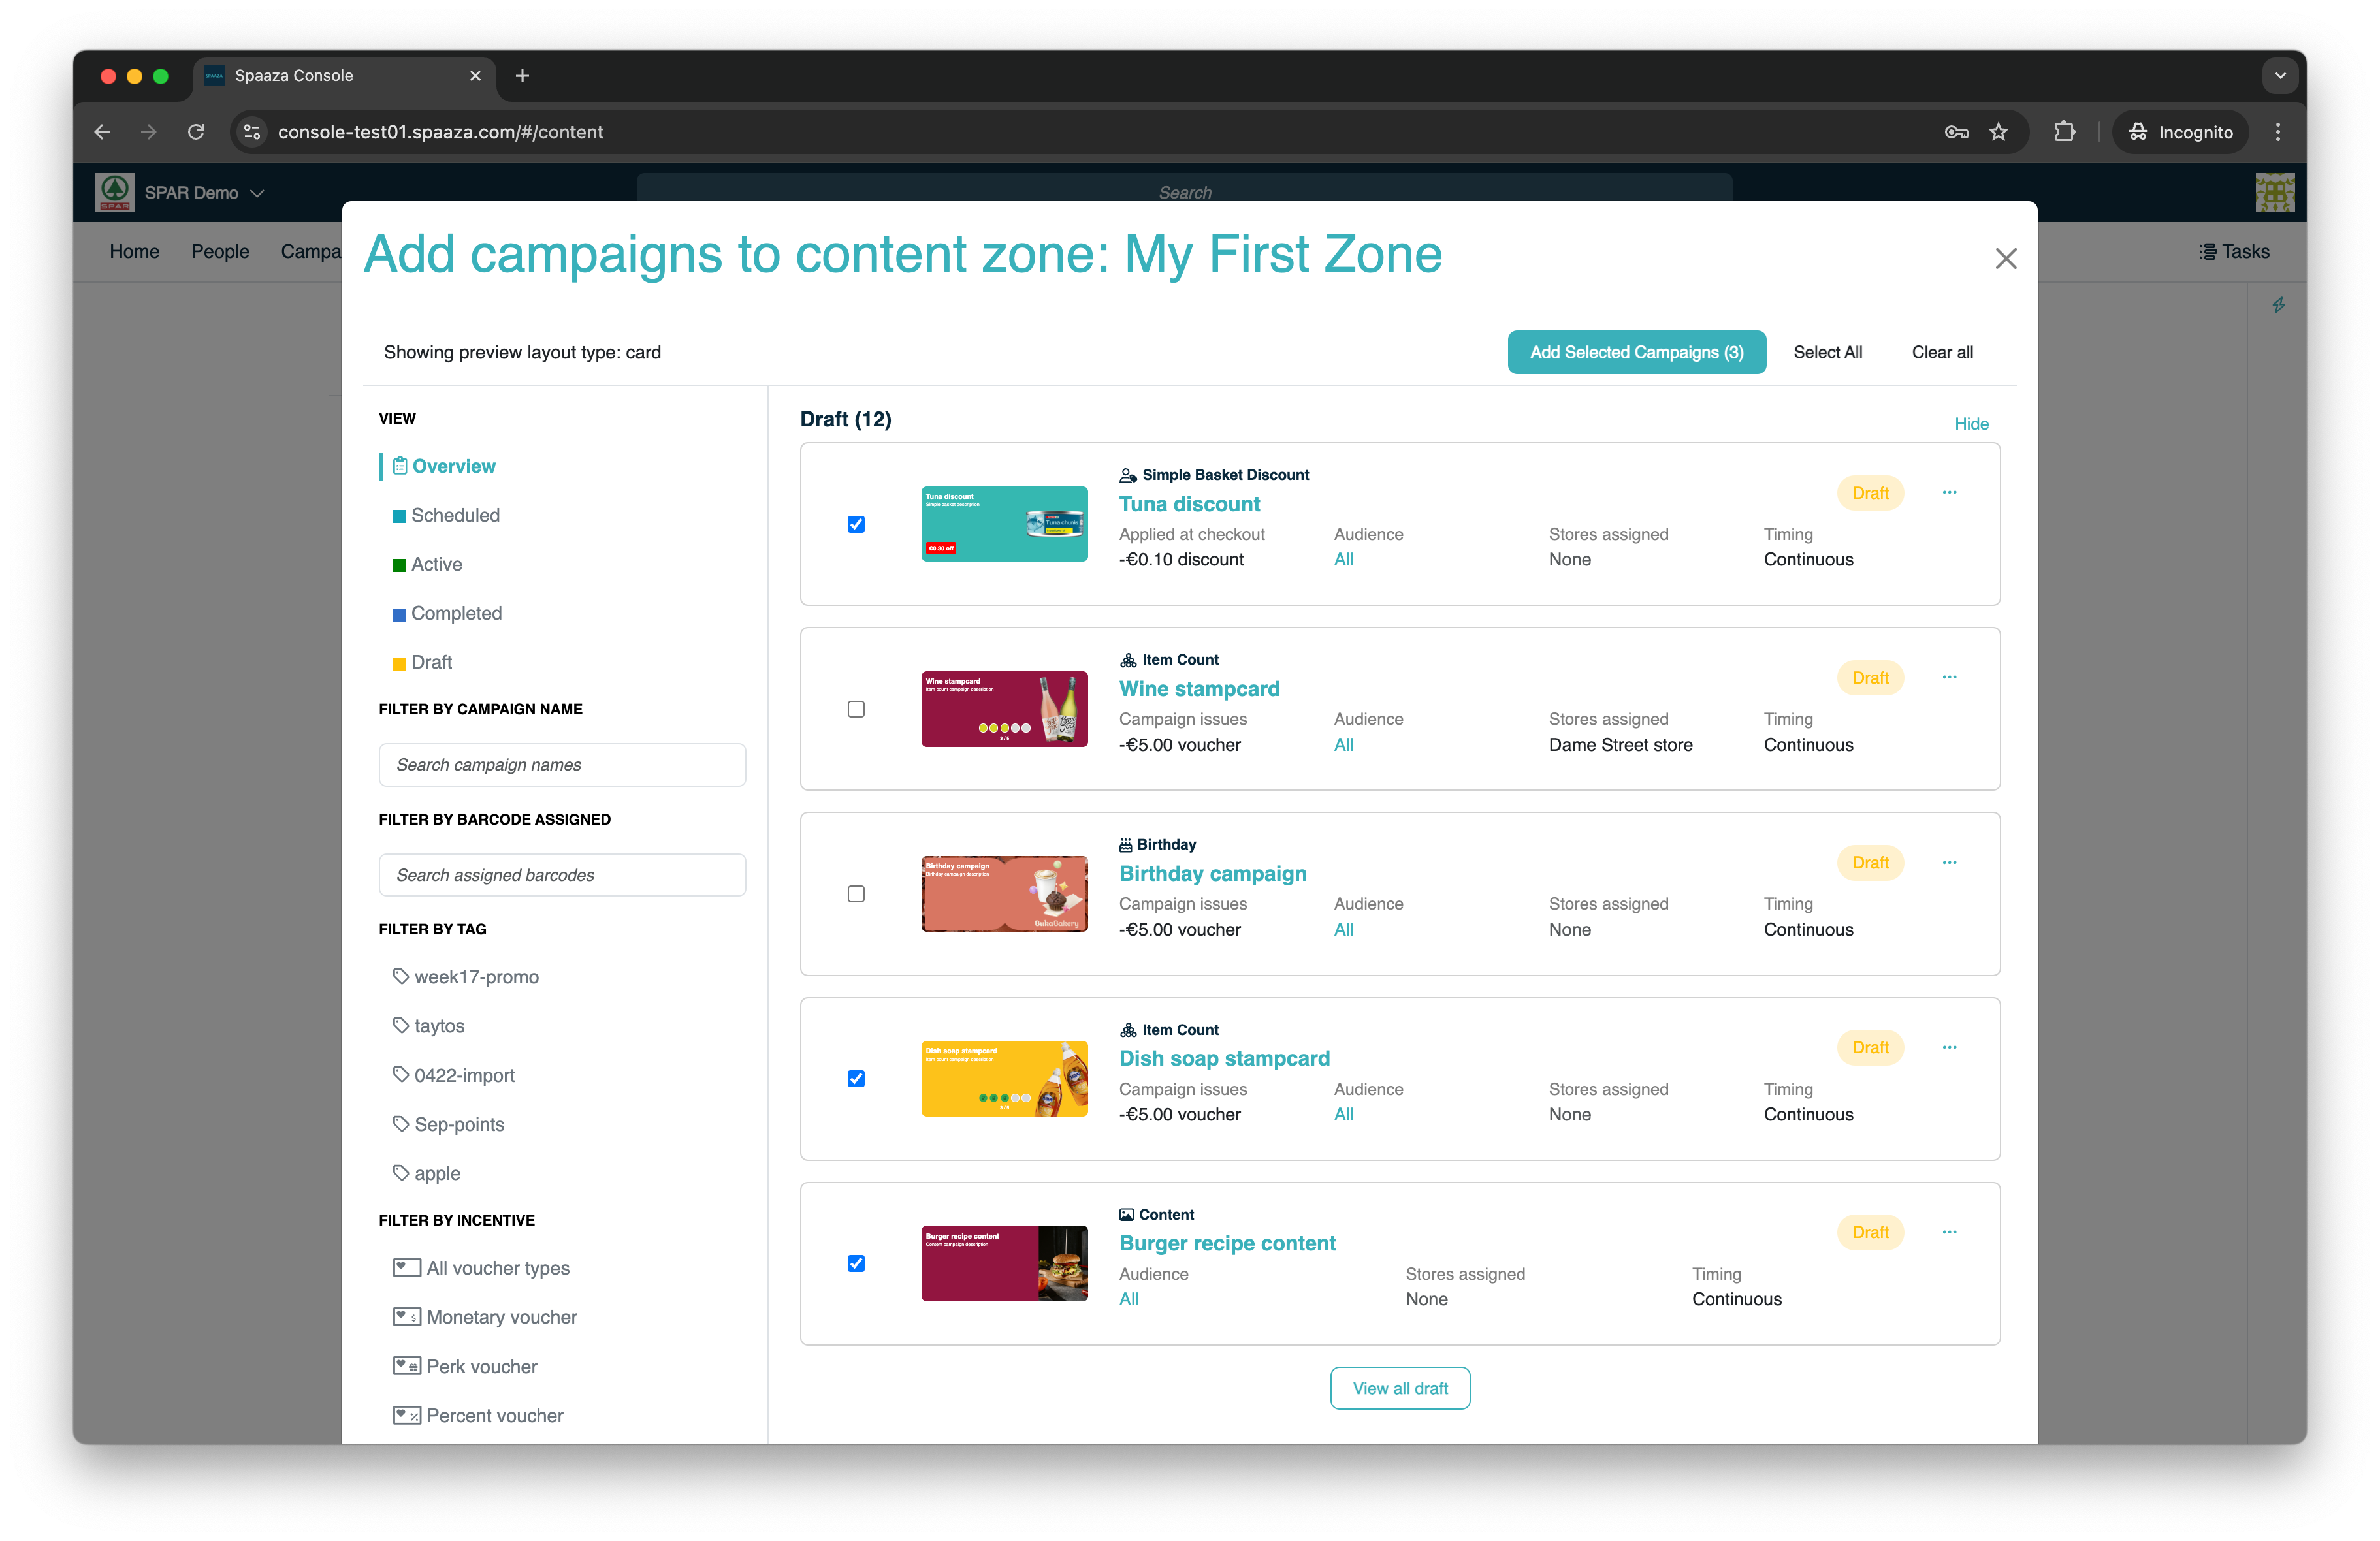
Task: Check the Wine stampcard campaign checkbox
Action: pos(856,709)
